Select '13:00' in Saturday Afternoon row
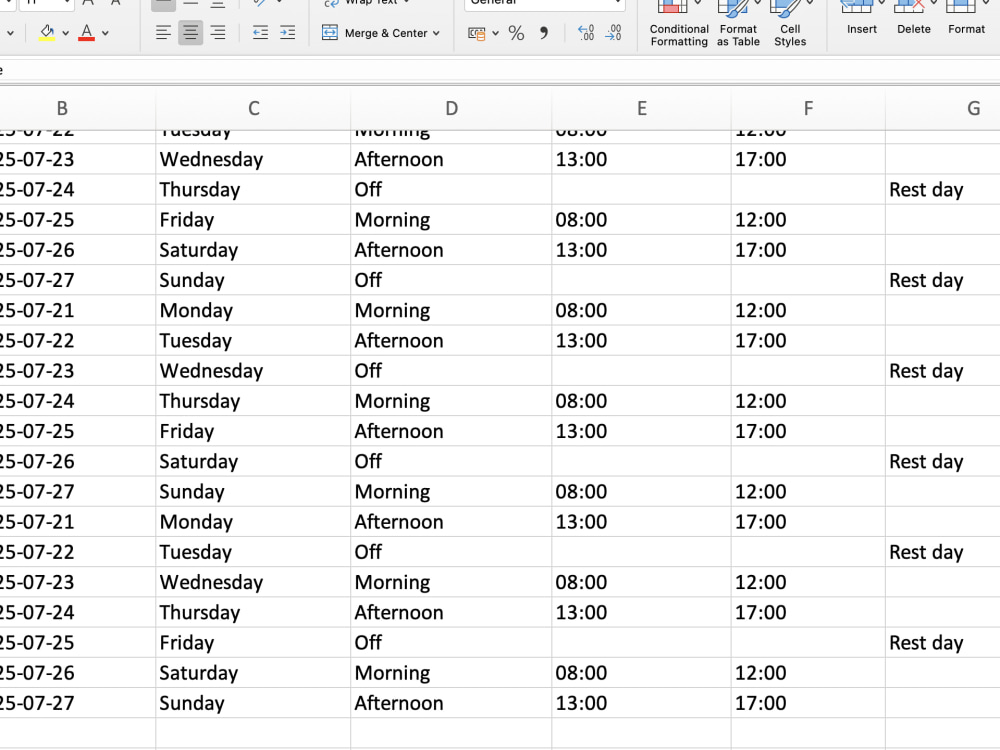Viewport: 1000px width, 750px height. [x=642, y=250]
